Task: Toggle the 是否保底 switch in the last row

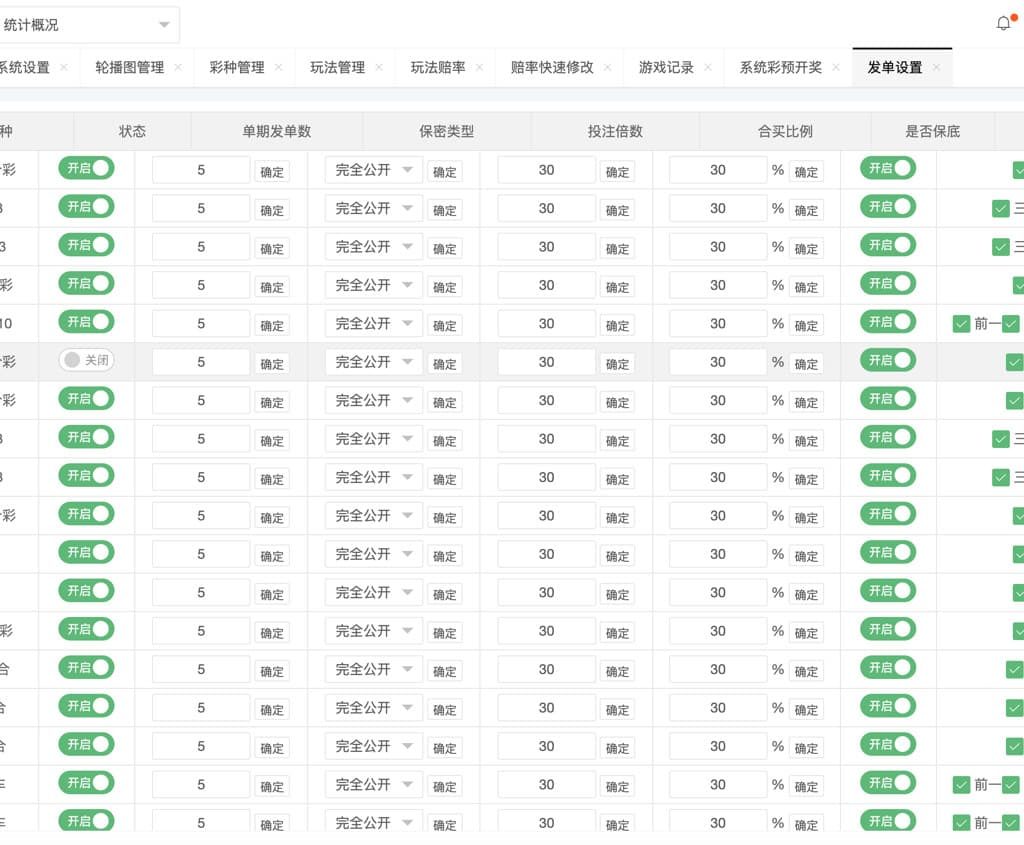Action: pyautogui.click(x=886, y=822)
